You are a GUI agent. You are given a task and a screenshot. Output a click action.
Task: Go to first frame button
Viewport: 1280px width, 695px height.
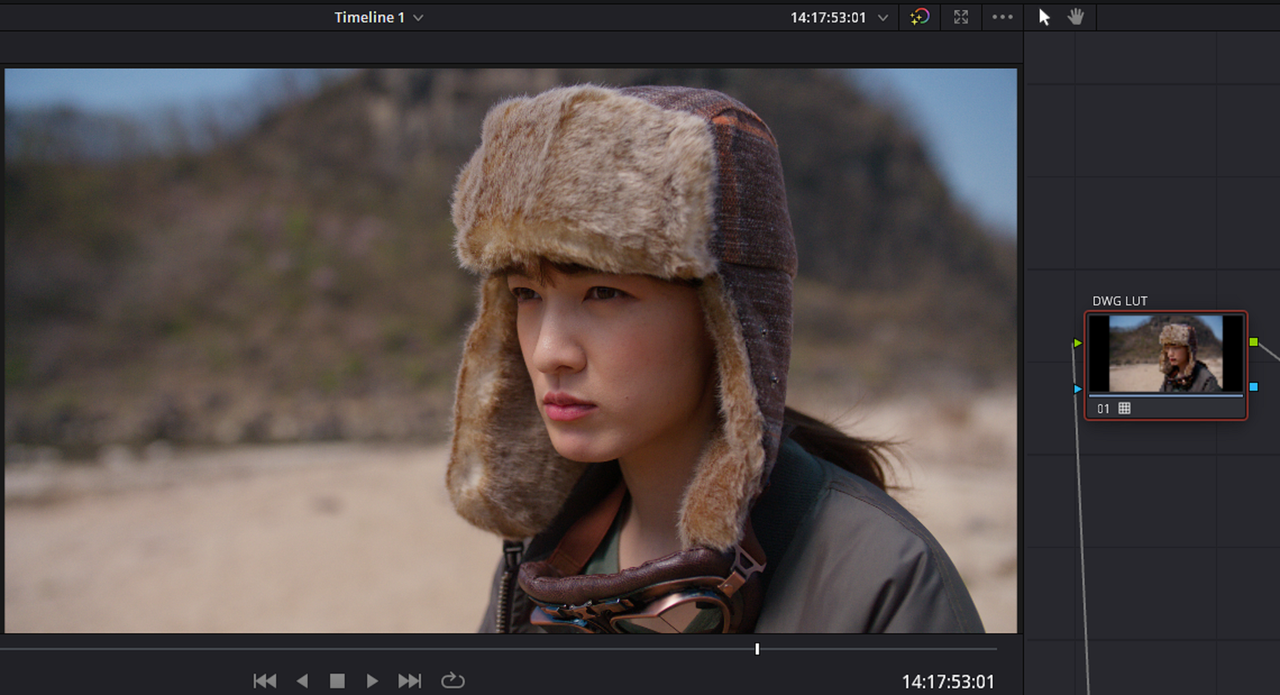pos(265,681)
